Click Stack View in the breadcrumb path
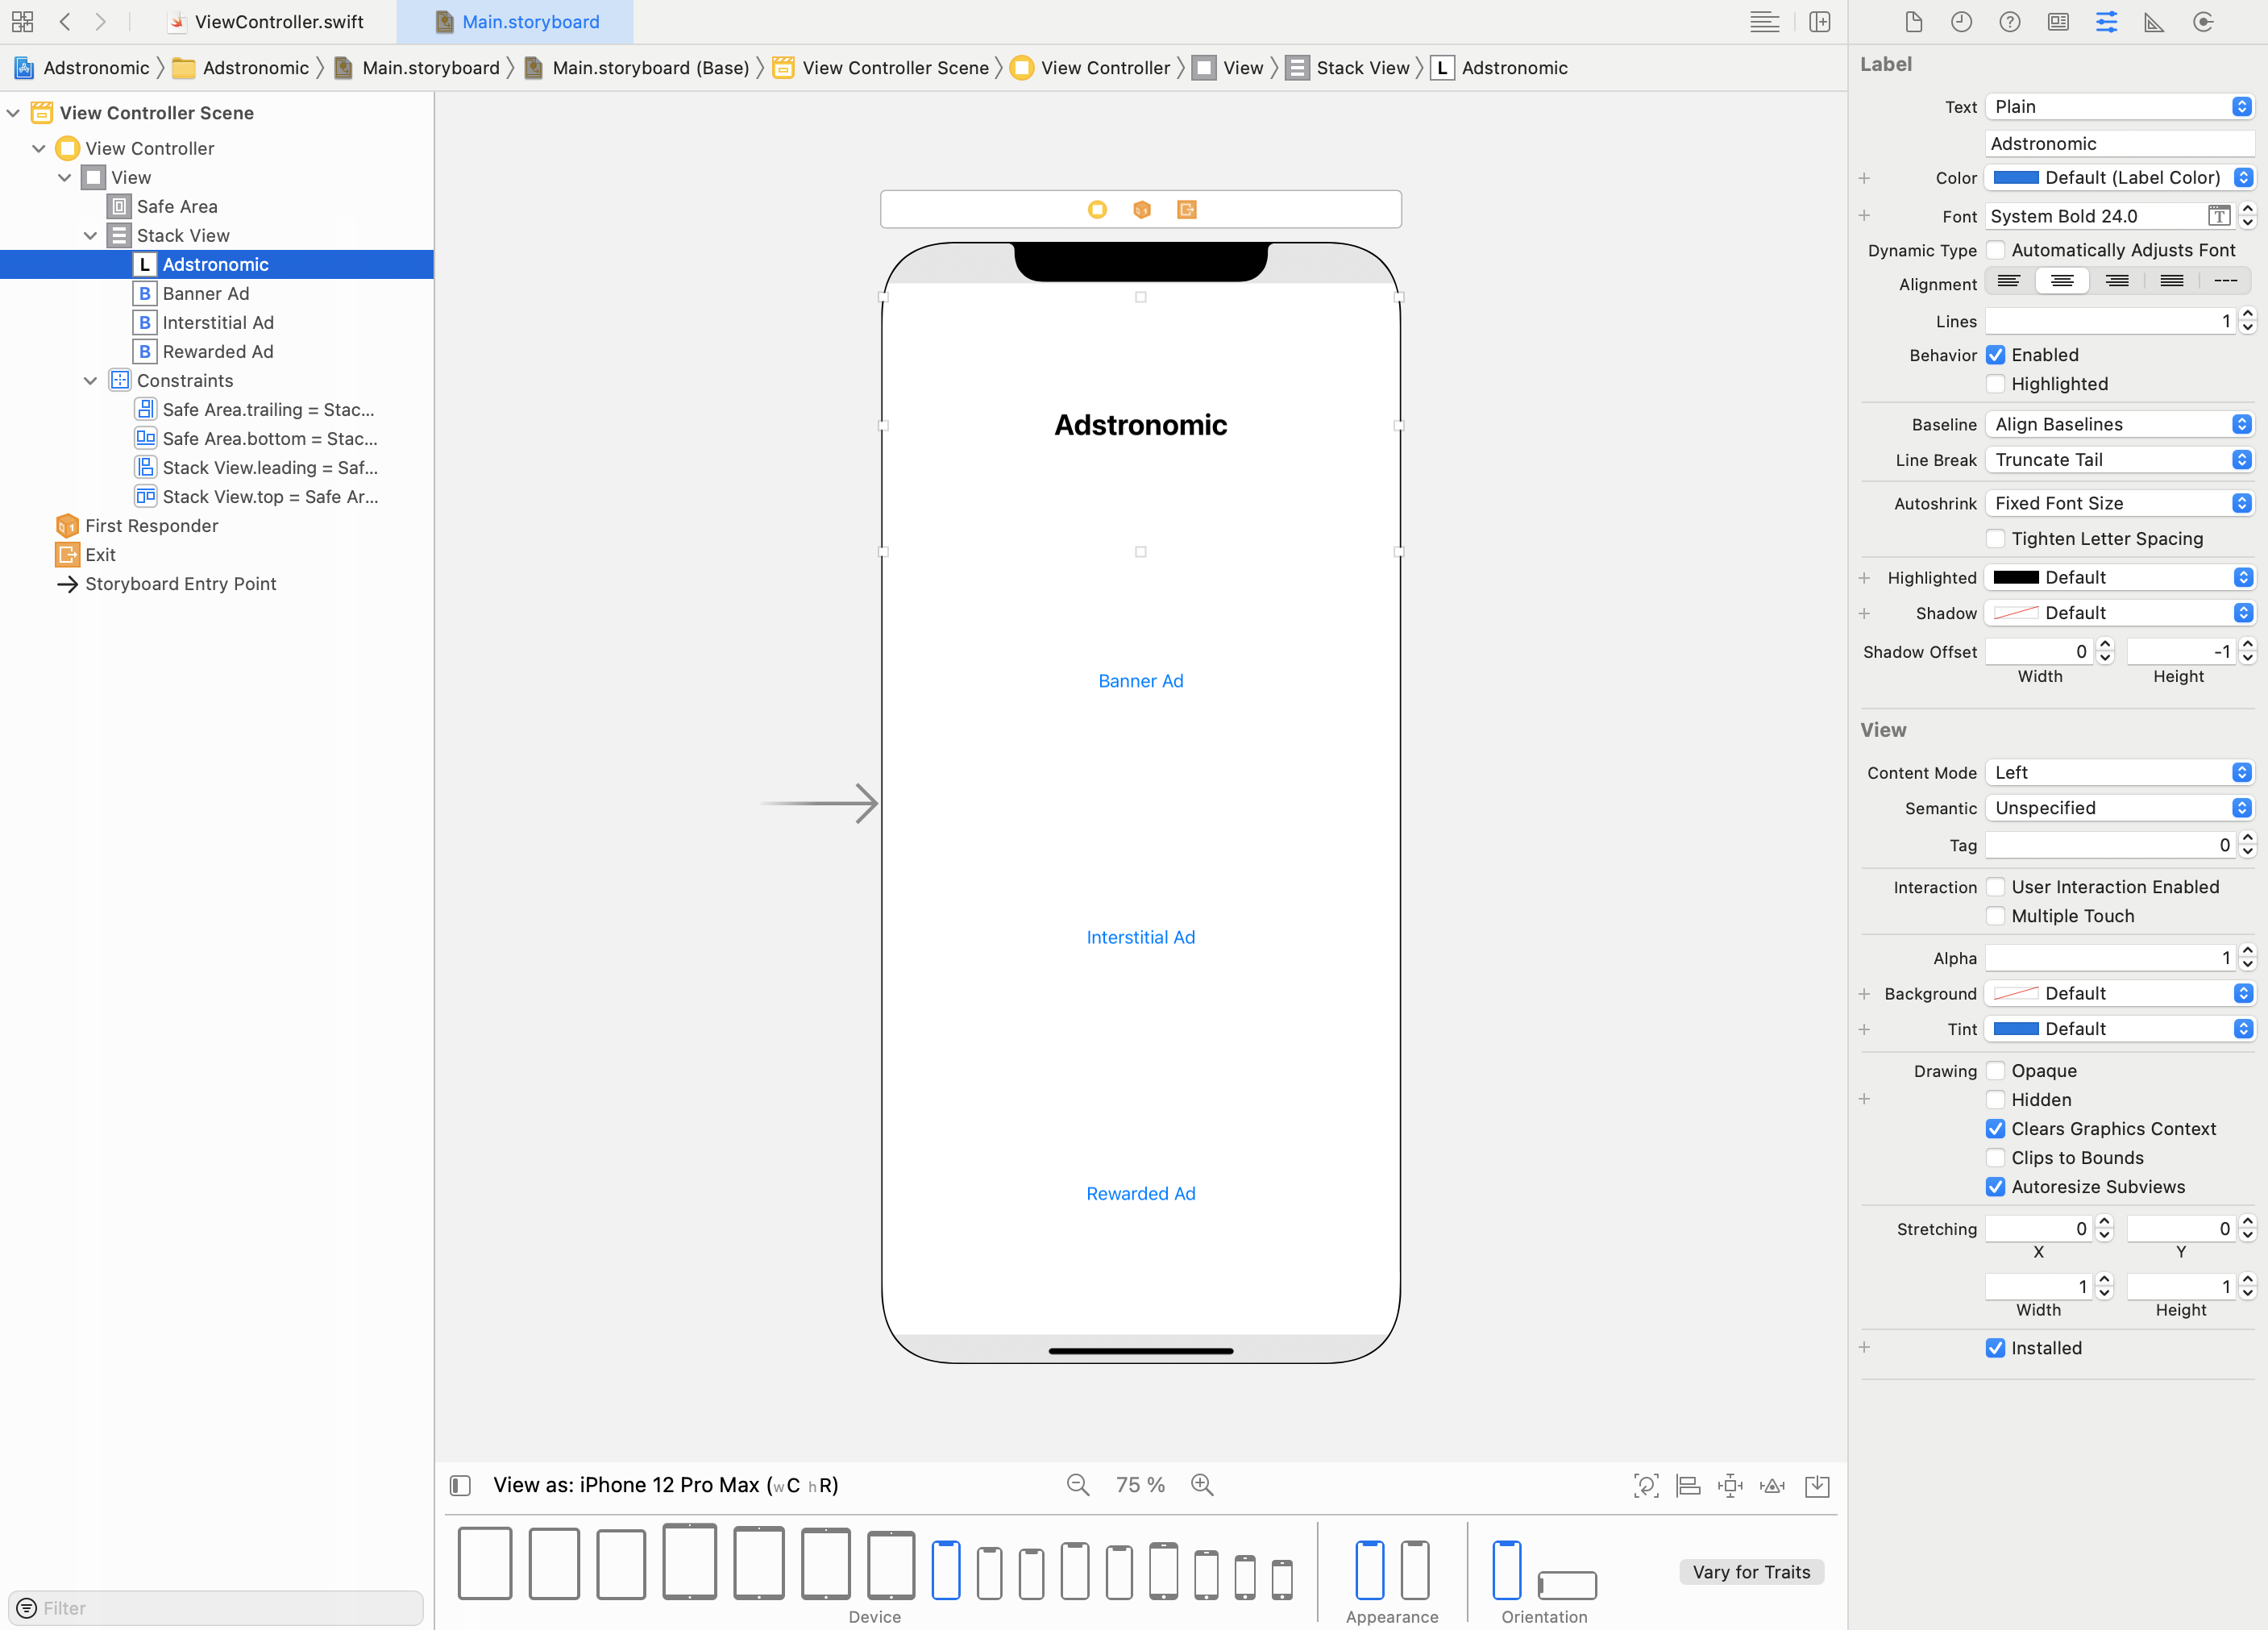The height and width of the screenshot is (1630, 2268). pos(1349,68)
